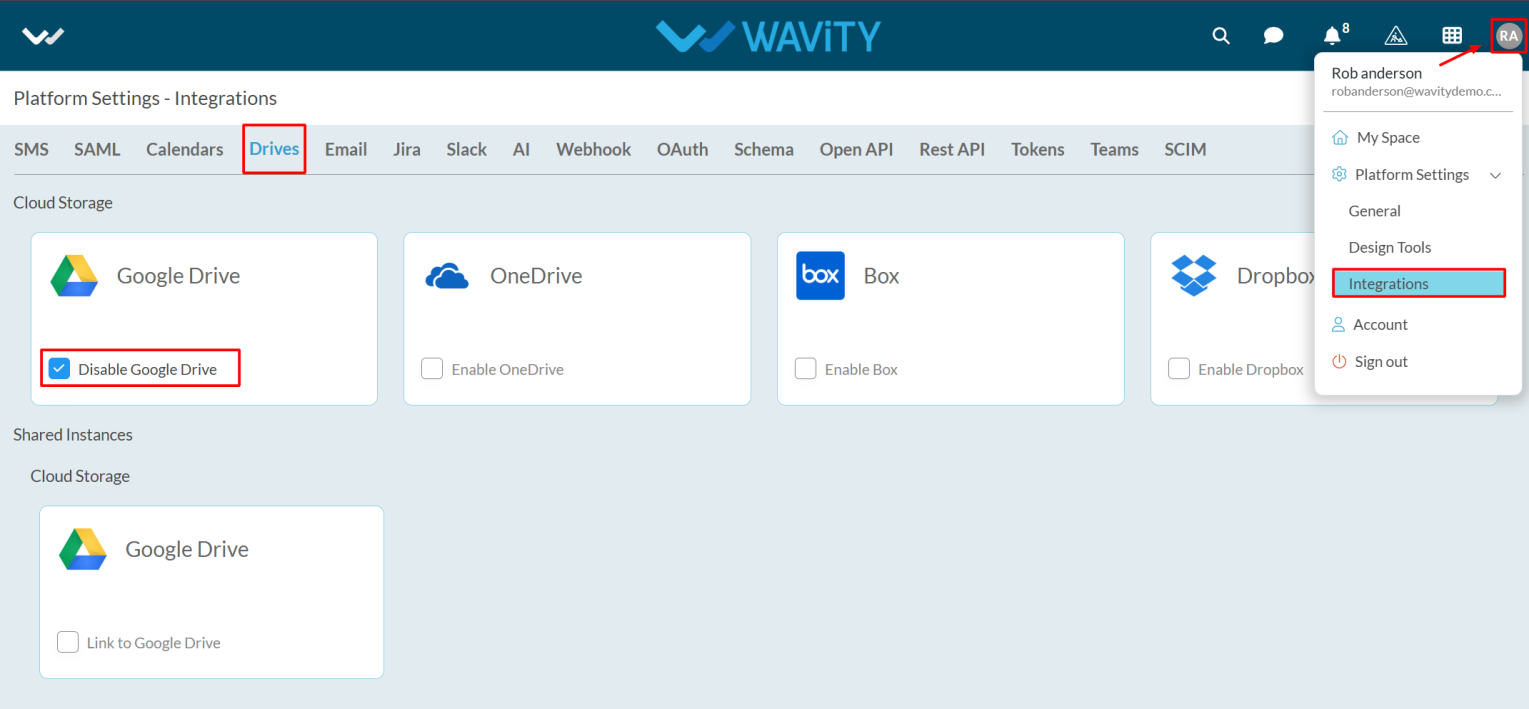Open General under Platform Settings
Image resolution: width=1529 pixels, height=709 pixels.
1374,211
